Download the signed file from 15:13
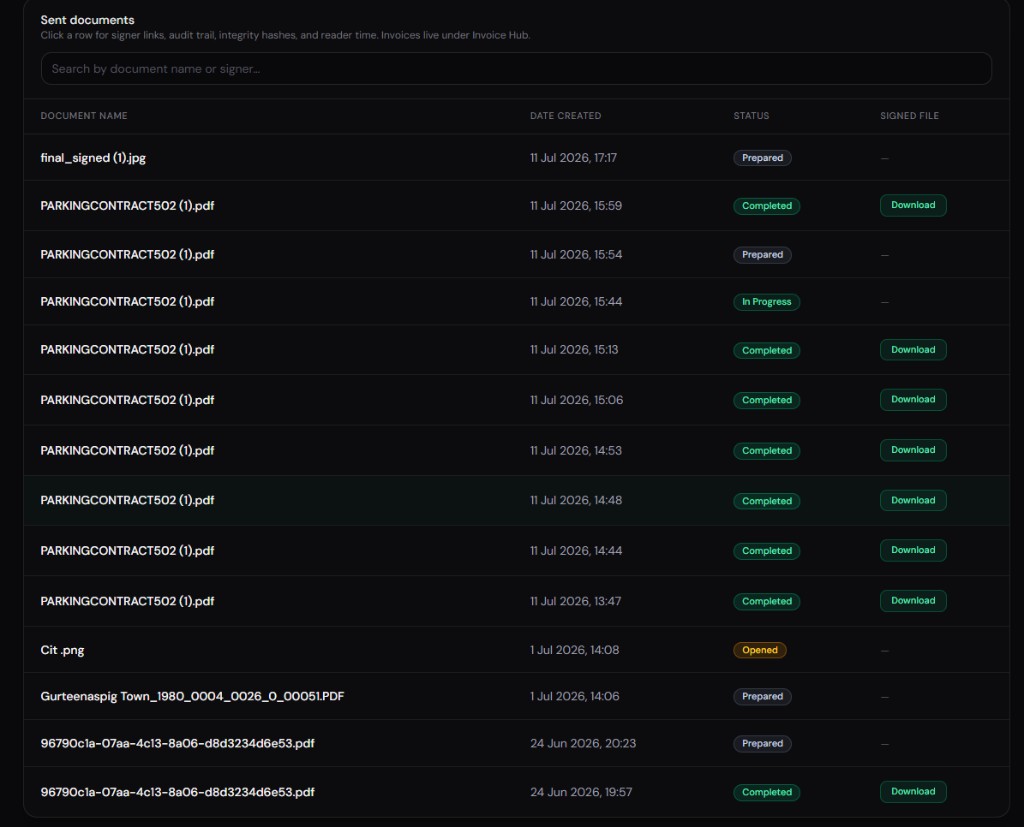This screenshot has height=827, width=1024. 912,349
